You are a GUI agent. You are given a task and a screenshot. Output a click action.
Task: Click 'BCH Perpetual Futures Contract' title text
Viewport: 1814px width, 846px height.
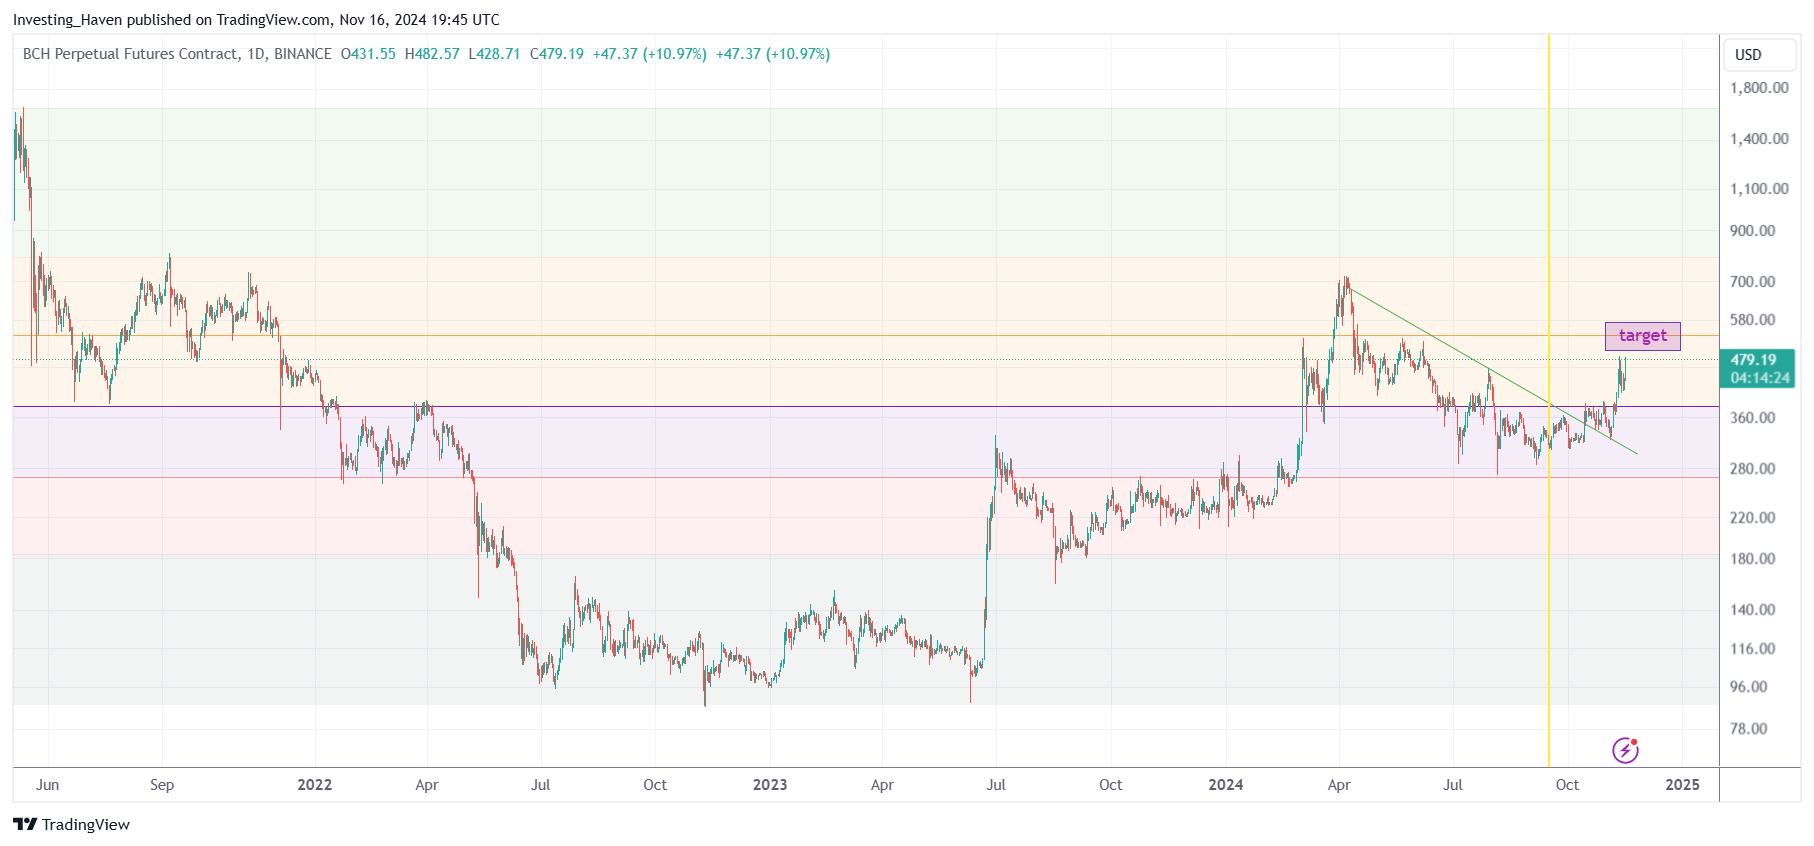131,54
